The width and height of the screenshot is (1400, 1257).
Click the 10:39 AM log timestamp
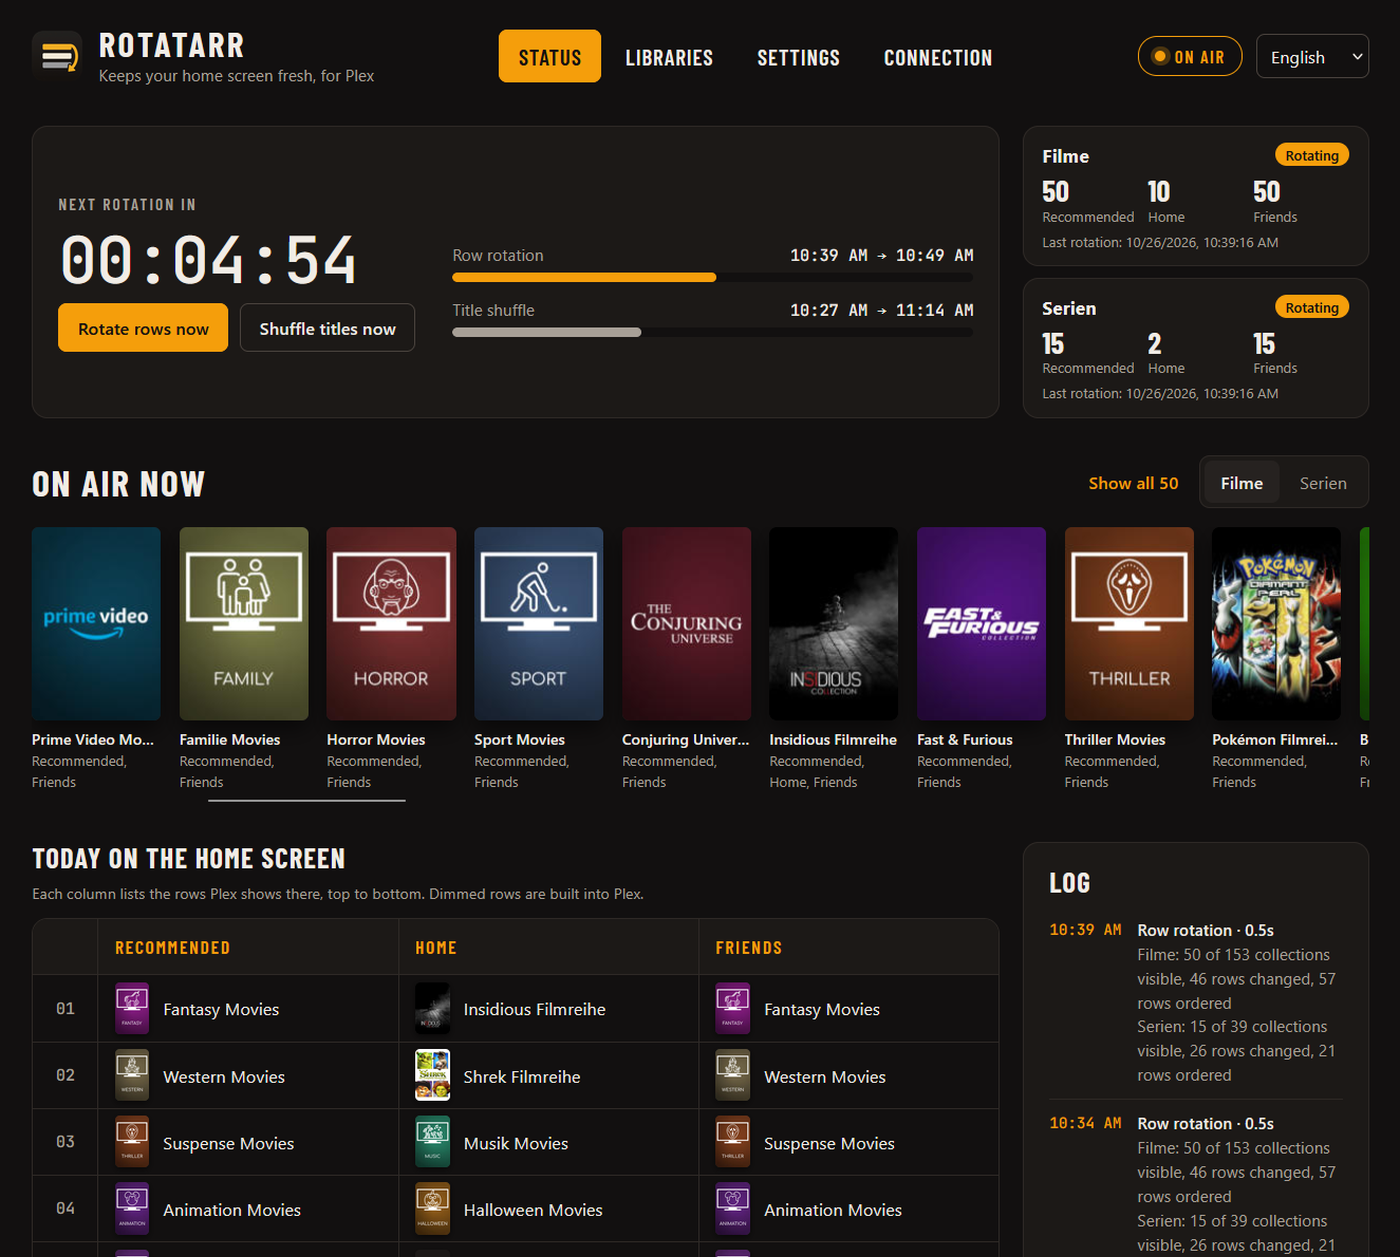pyautogui.click(x=1085, y=930)
